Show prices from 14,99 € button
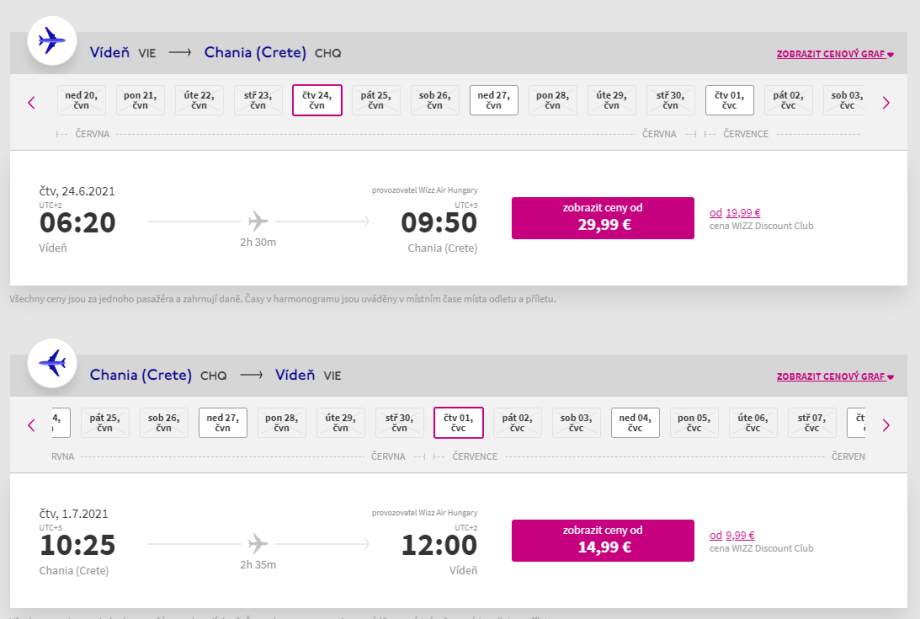Screen dimensions: 920x619 [602, 540]
